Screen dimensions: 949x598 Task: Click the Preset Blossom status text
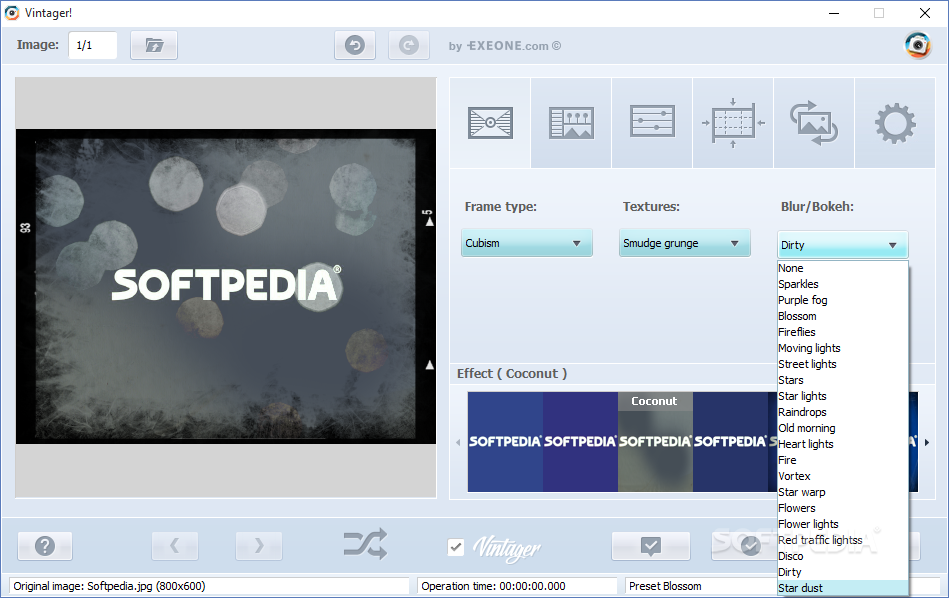[665, 586]
